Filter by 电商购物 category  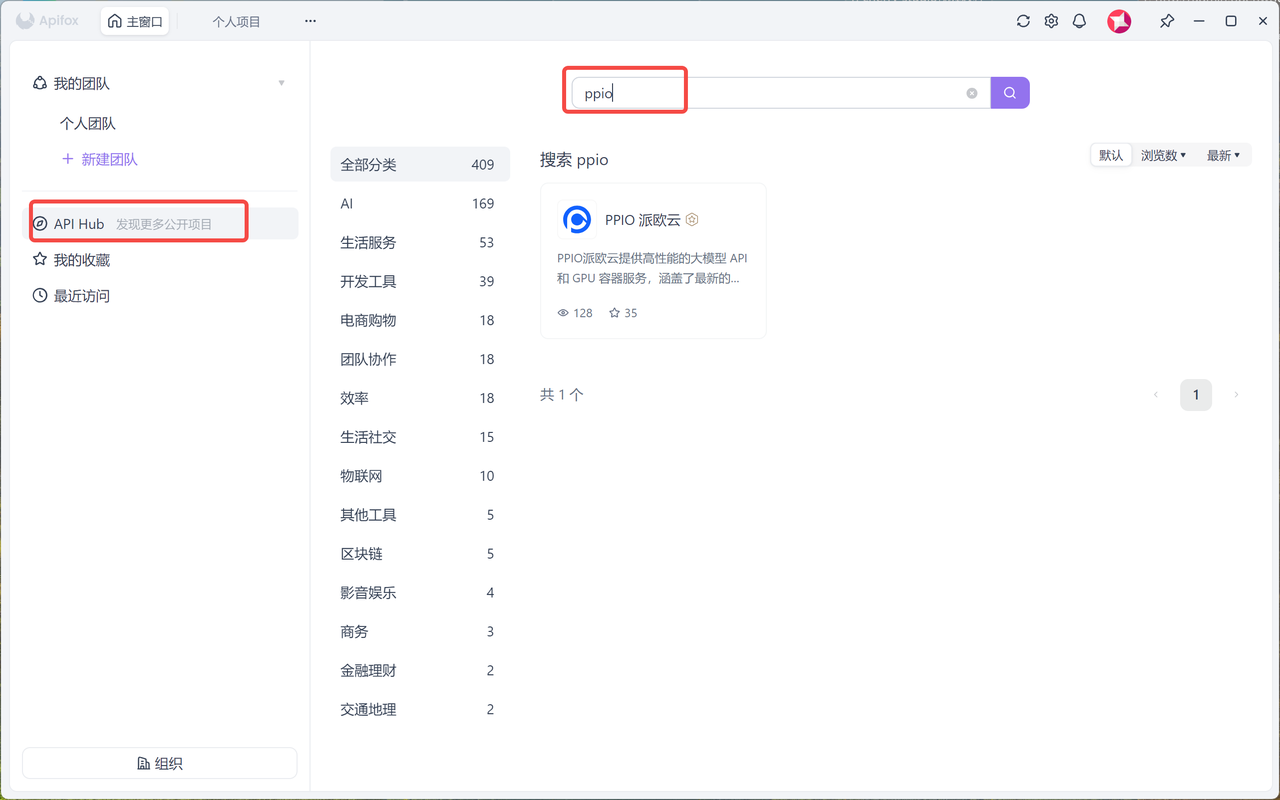(x=420, y=321)
